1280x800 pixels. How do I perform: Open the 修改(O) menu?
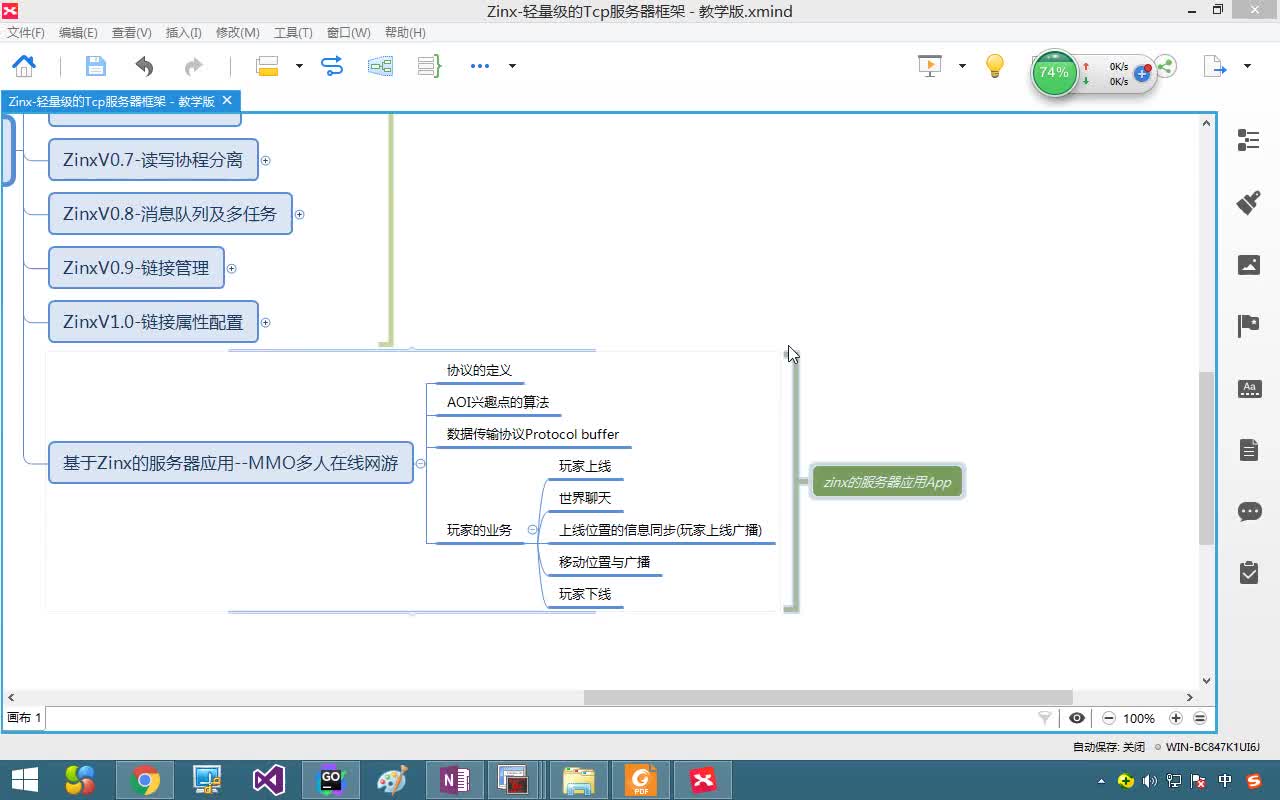(237, 32)
